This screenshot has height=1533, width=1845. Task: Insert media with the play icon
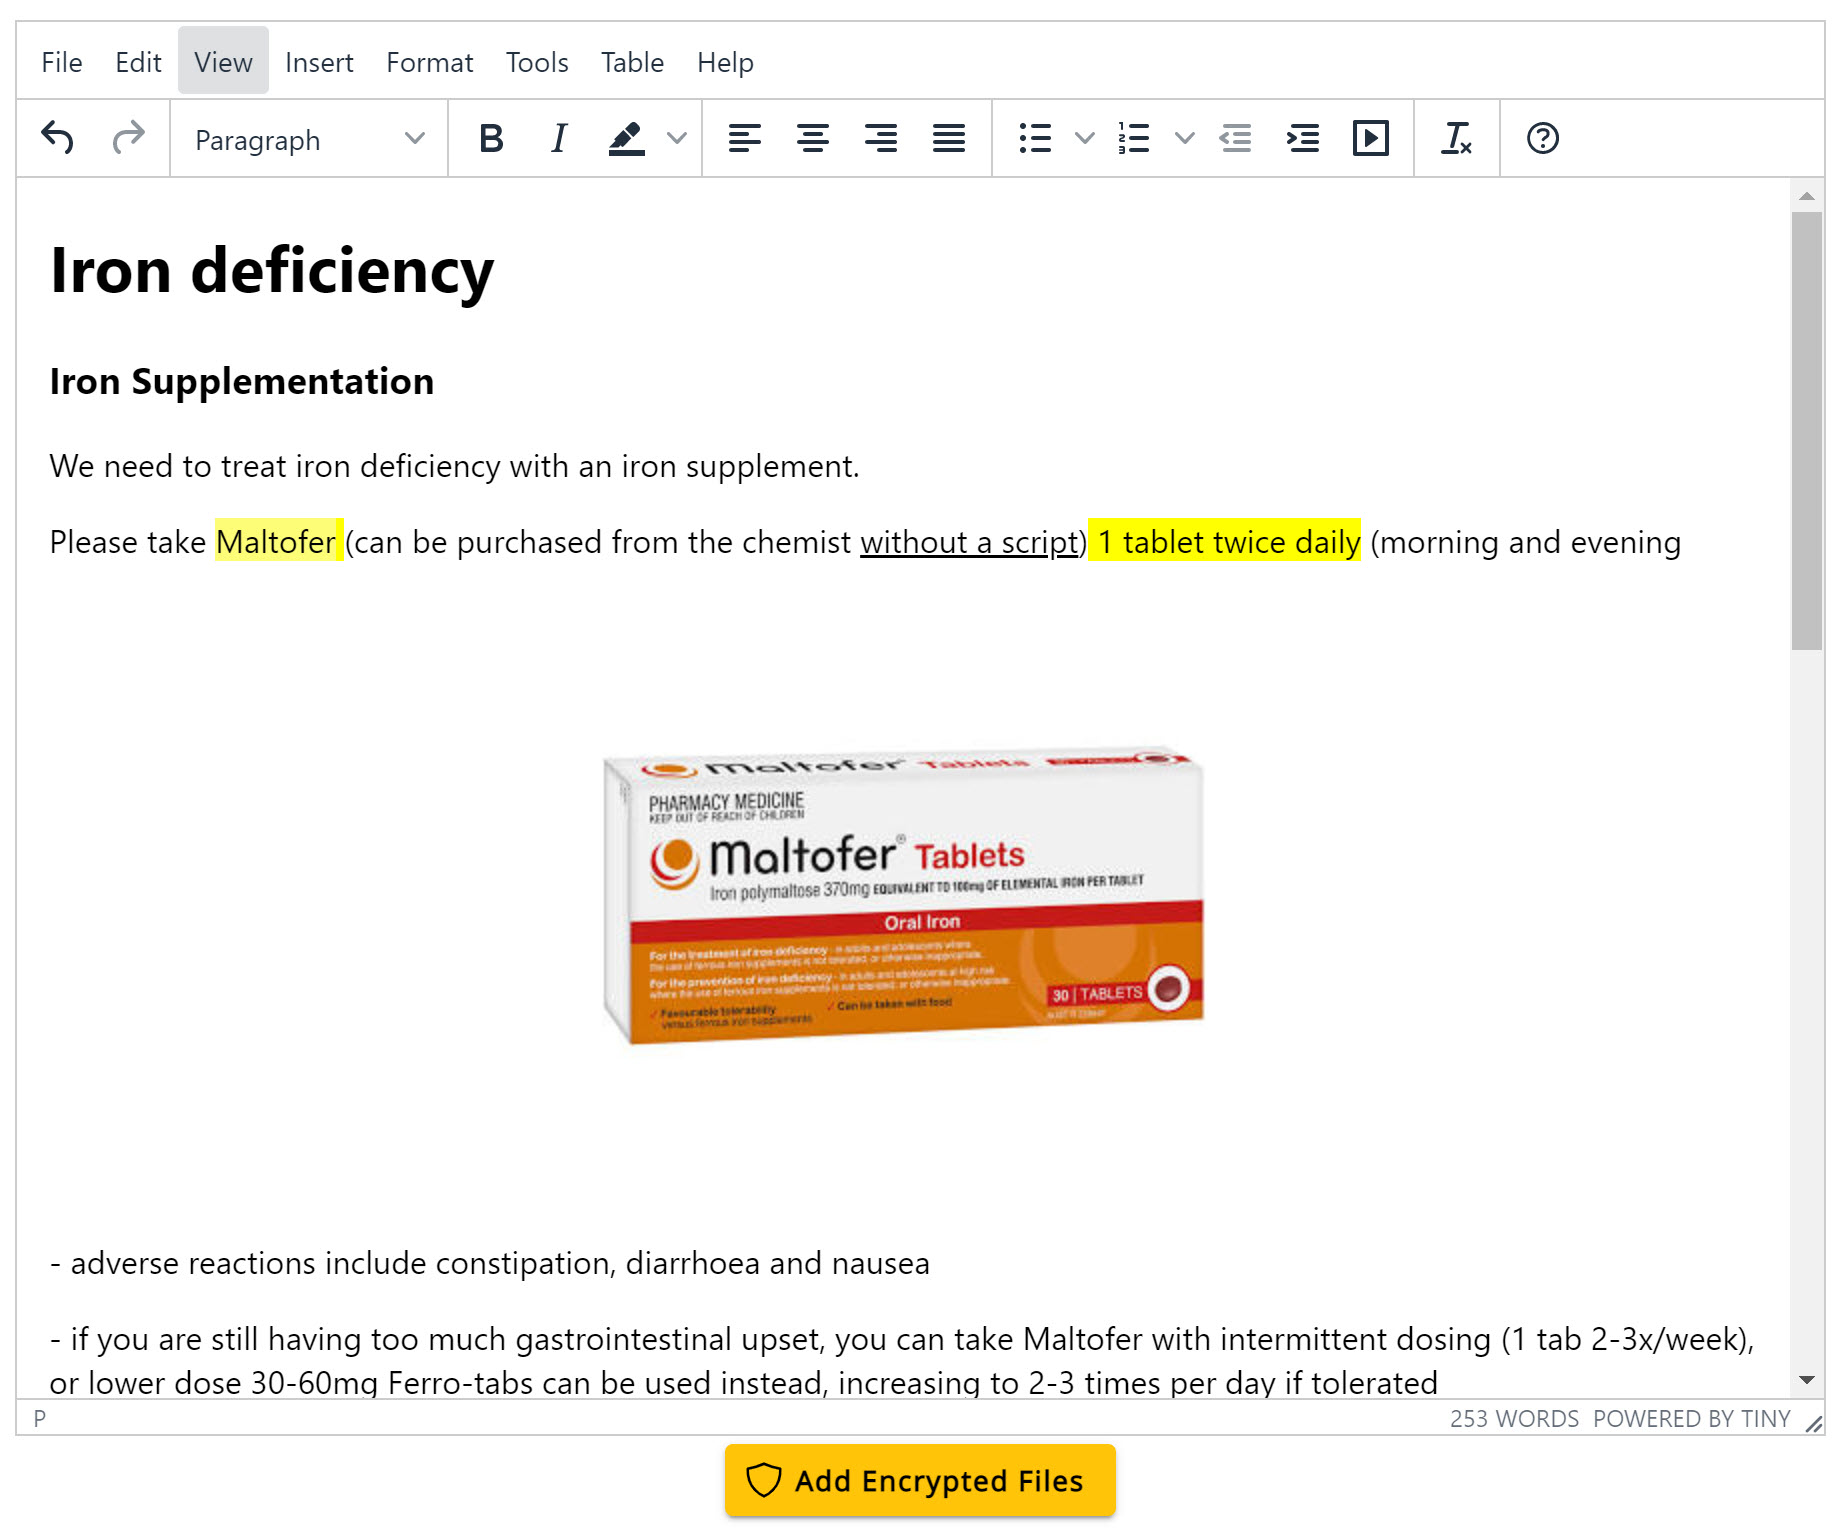point(1371,138)
